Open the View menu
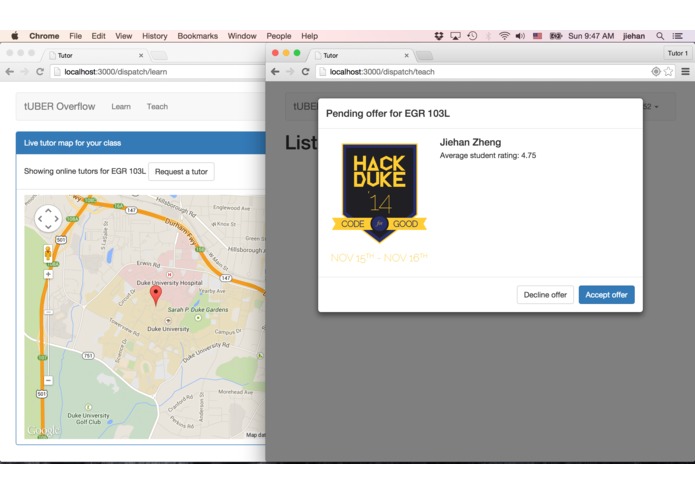The image size is (695, 494). pyautogui.click(x=124, y=36)
